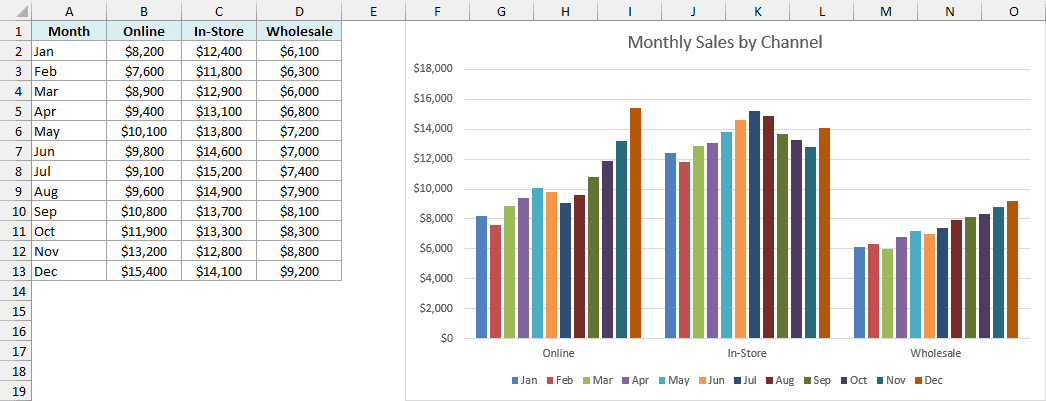This screenshot has height=401, width=1046.
Task: Select row 1 header
Action: pos(15,31)
